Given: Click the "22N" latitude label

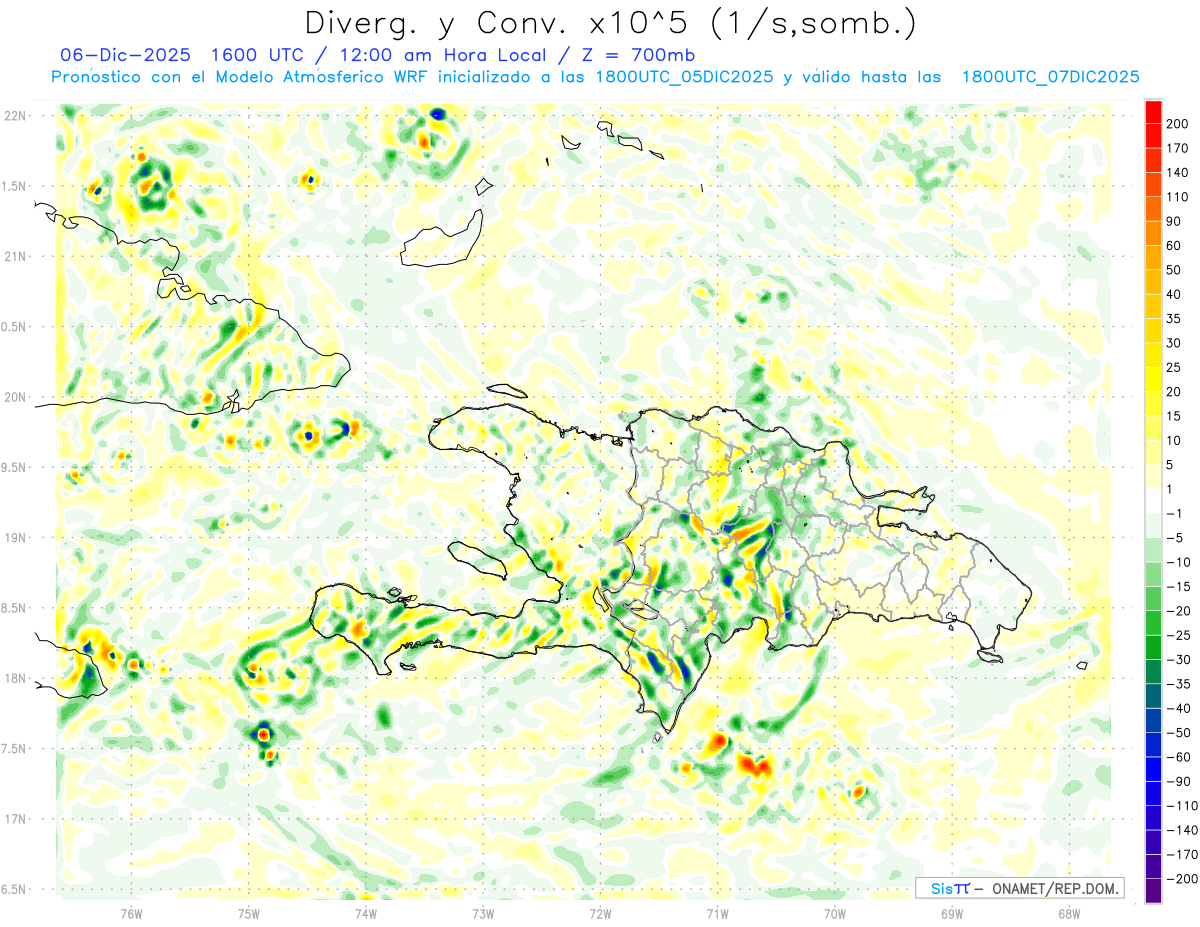Looking at the screenshot, I should [14, 116].
